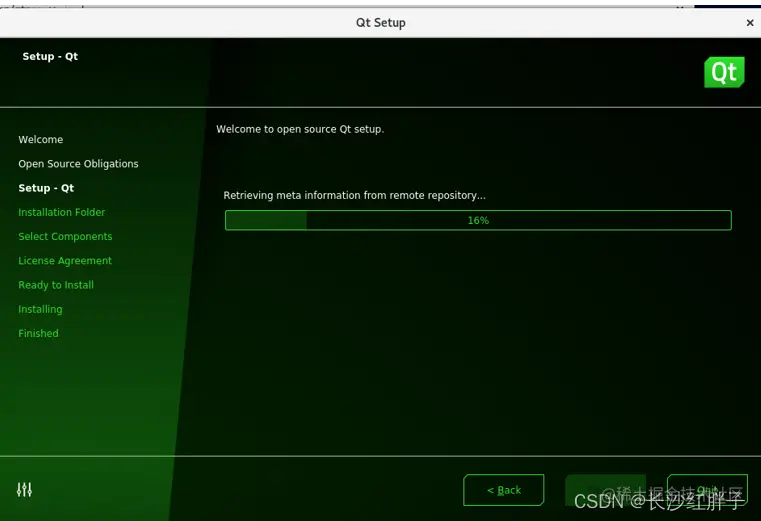Select the Ready to Install step
The width and height of the screenshot is (761, 521).
point(56,285)
